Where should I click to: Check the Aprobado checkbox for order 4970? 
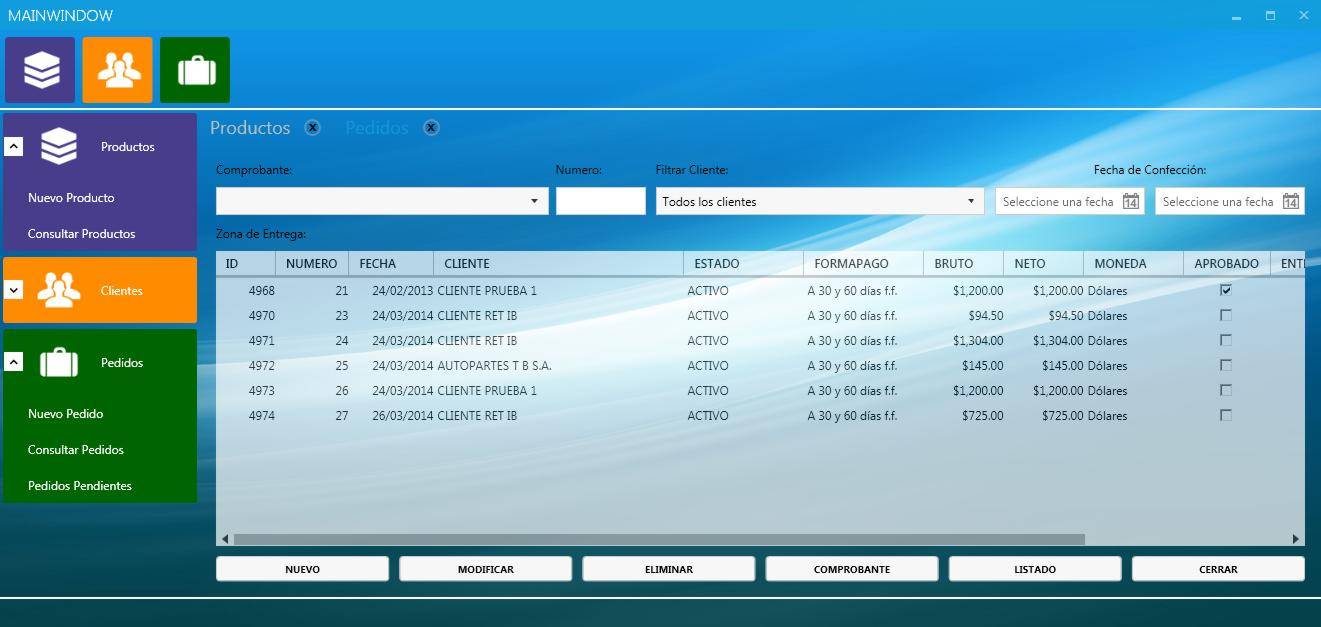[x=1226, y=315]
